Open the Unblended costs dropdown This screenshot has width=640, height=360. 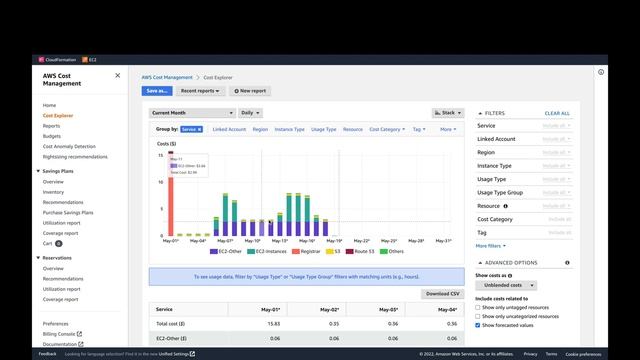pos(506,285)
